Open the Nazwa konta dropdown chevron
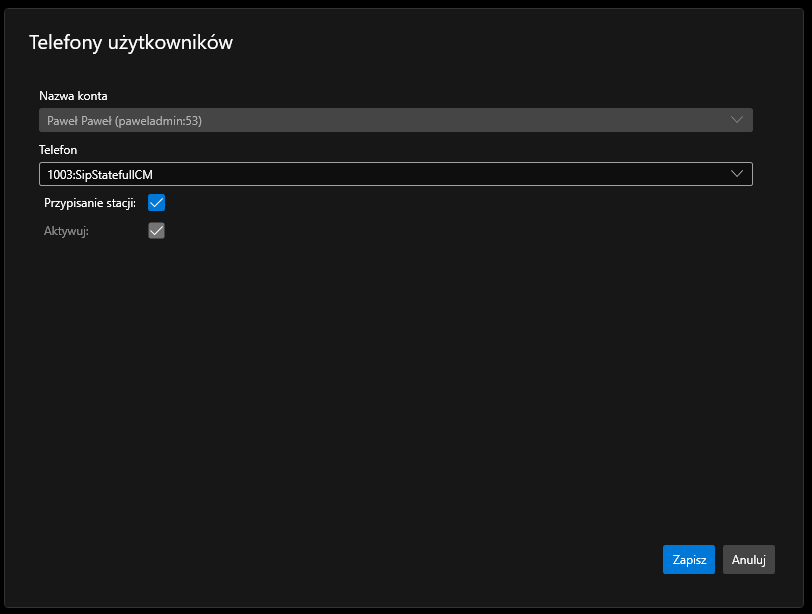Image resolution: width=812 pixels, height=614 pixels. (737, 120)
